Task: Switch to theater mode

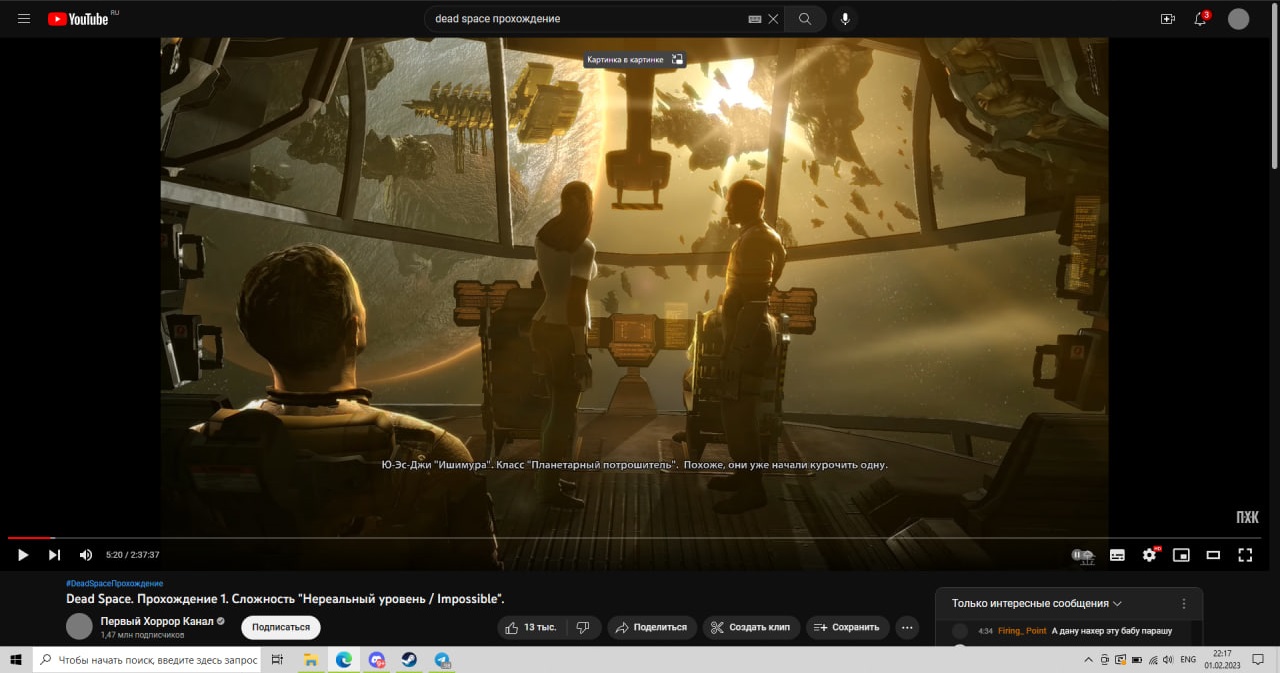Action: pyautogui.click(x=1213, y=555)
